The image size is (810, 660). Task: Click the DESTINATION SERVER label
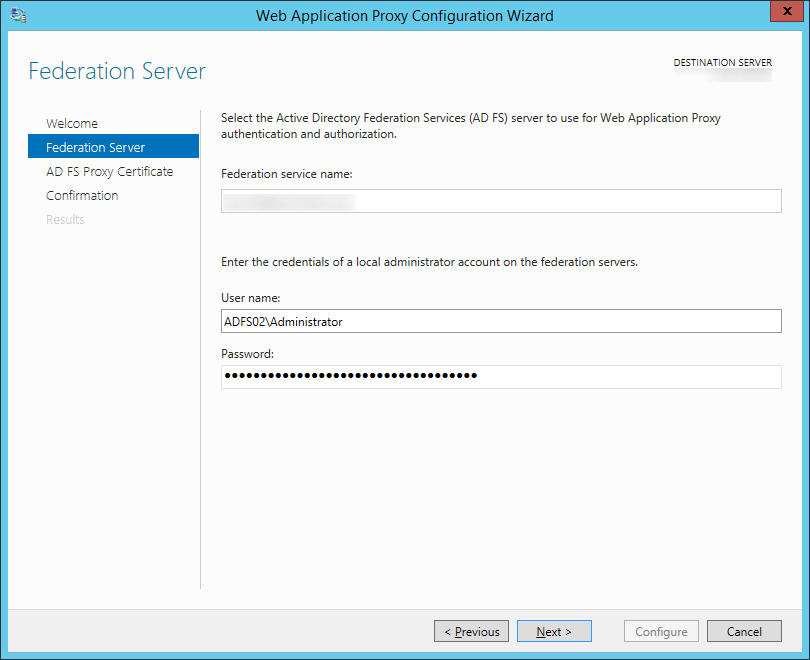(722, 62)
